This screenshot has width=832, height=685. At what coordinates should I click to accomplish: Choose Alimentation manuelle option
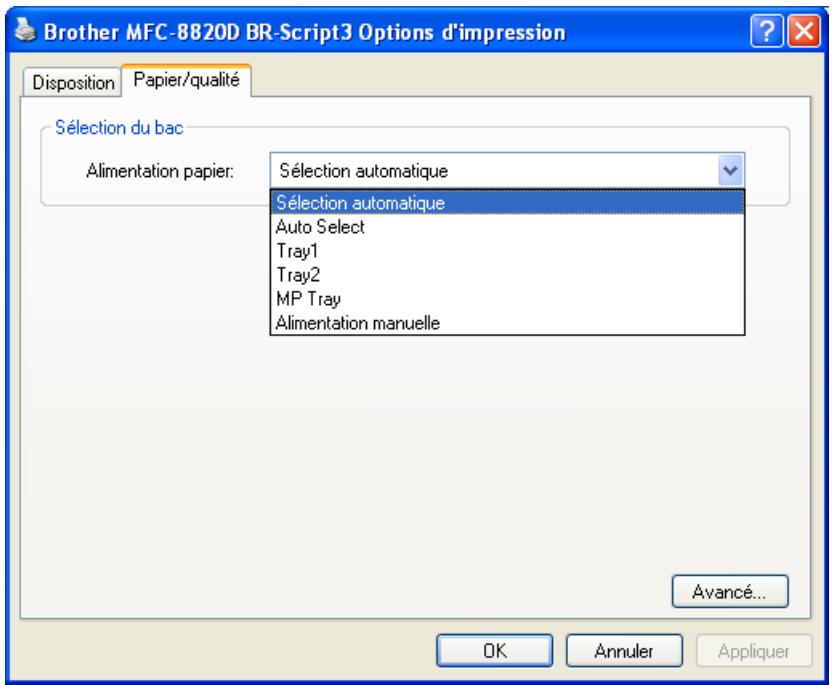[x=507, y=323]
